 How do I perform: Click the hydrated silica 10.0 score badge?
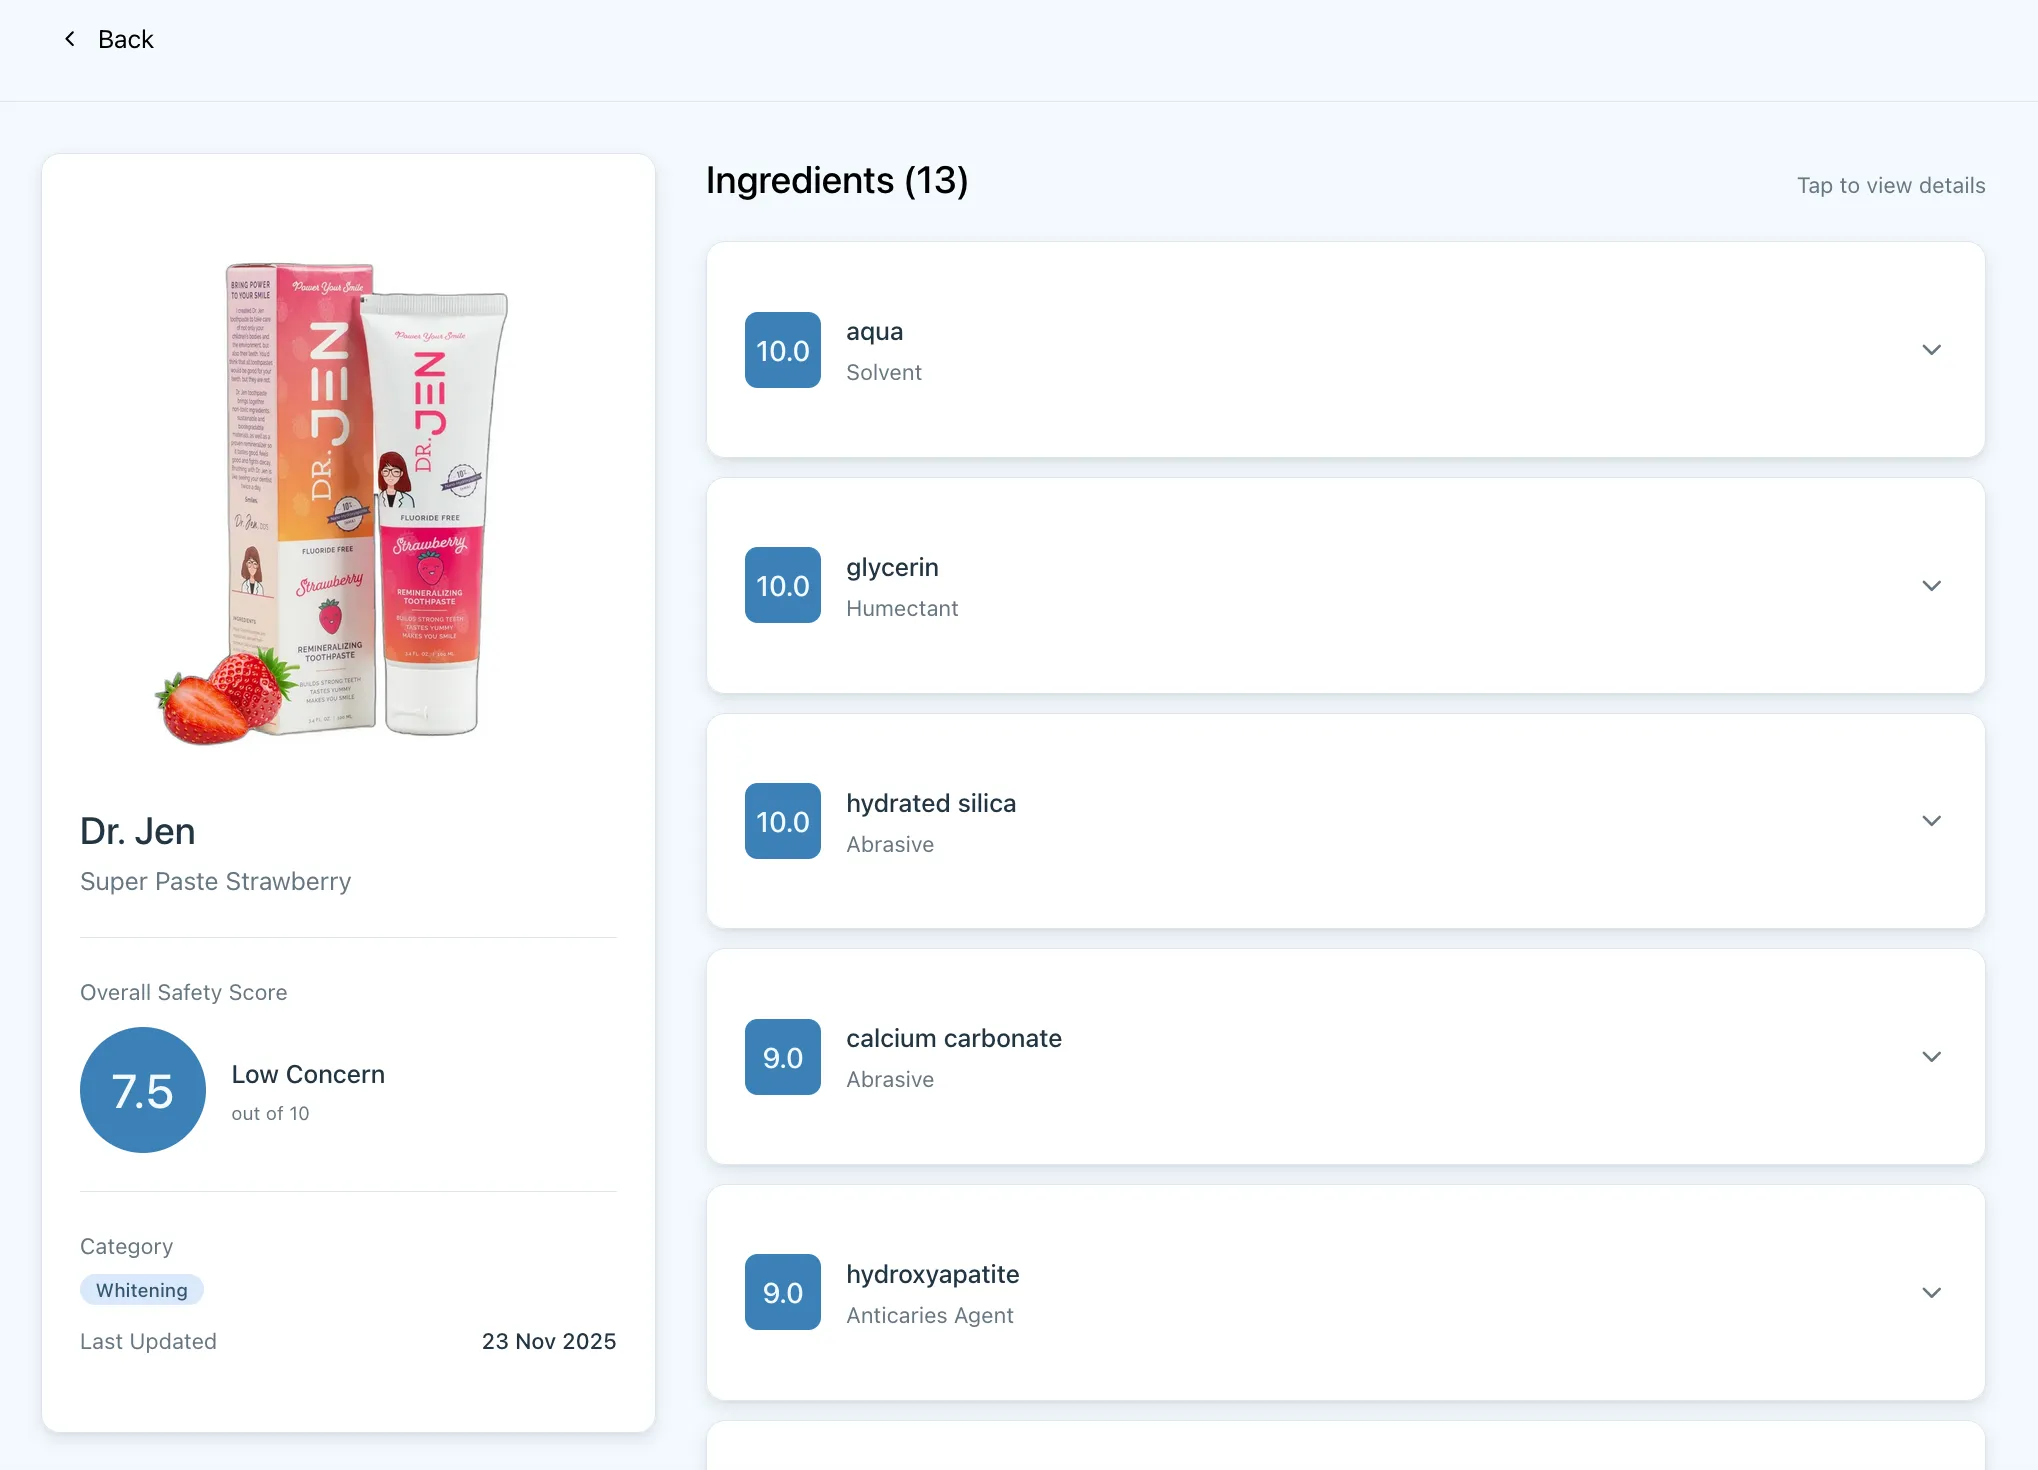pyautogui.click(x=783, y=821)
